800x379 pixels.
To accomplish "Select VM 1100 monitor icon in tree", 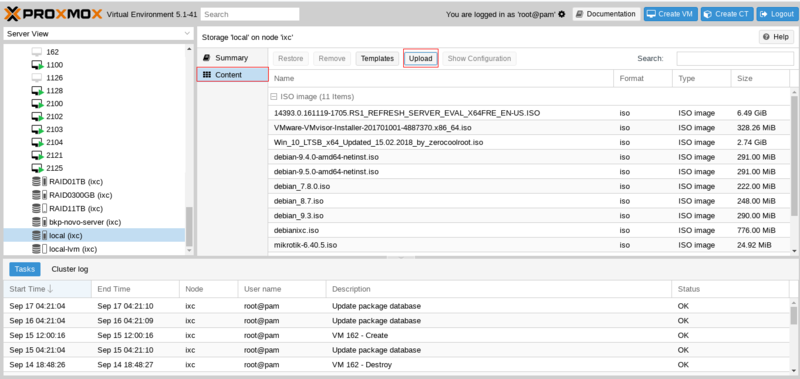I will pyautogui.click(x=37, y=65).
